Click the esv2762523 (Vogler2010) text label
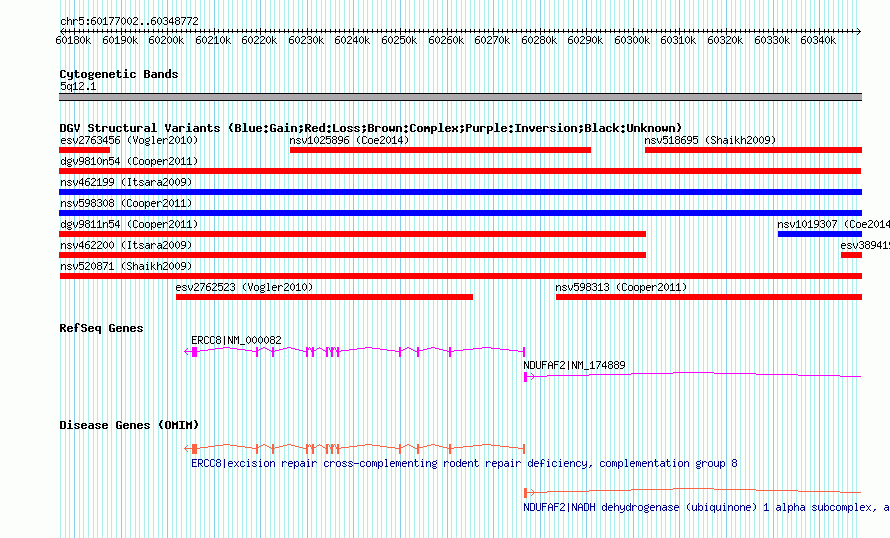This screenshot has height=538, width=890. [x=244, y=287]
